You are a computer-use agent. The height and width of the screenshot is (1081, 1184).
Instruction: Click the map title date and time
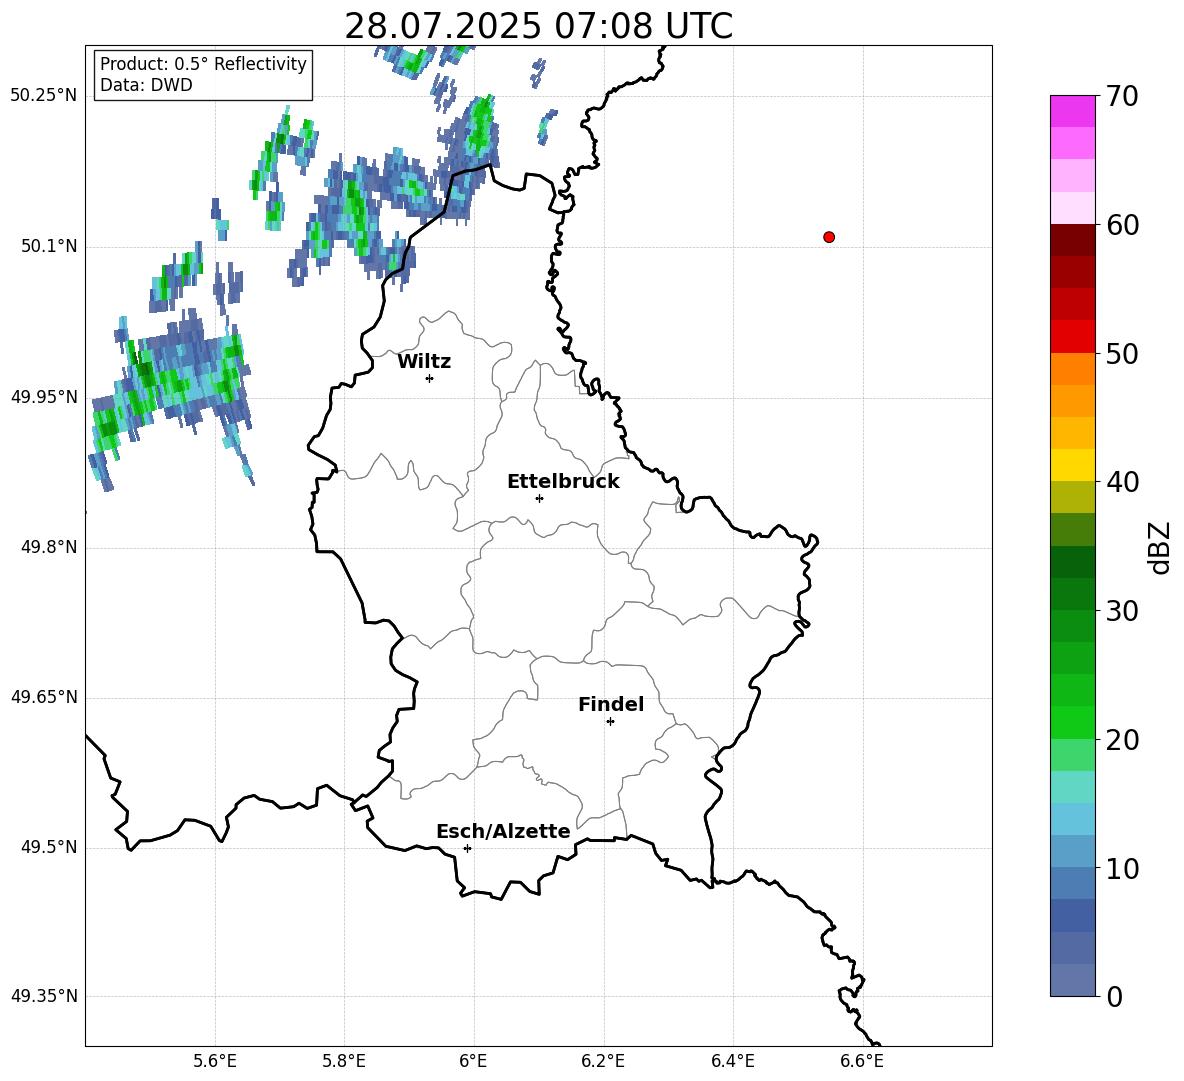point(538,26)
